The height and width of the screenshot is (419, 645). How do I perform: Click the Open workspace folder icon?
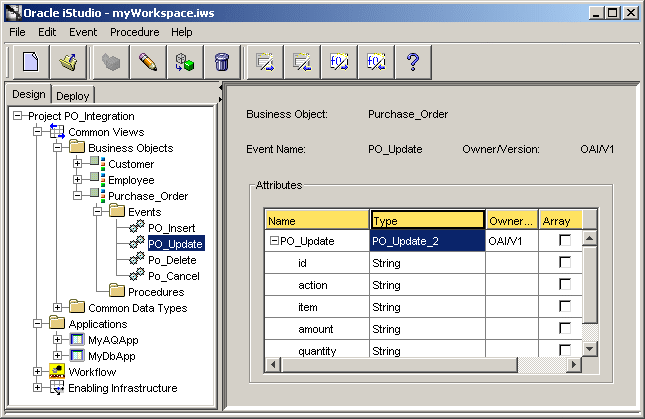tap(68, 62)
